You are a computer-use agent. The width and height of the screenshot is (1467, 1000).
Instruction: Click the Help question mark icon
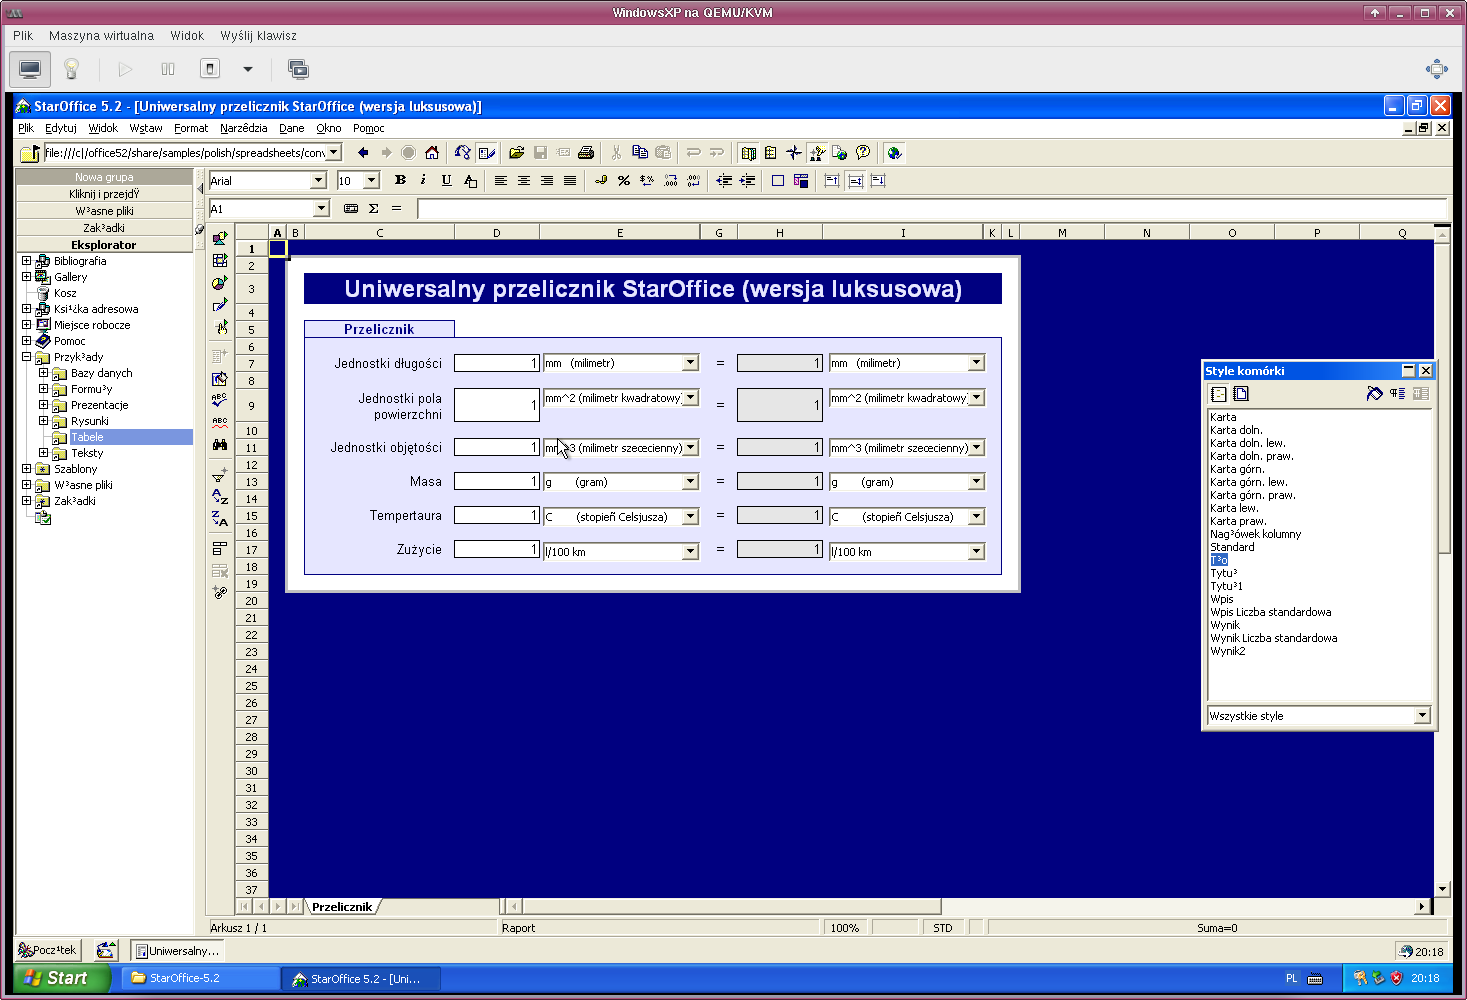[x=863, y=153]
